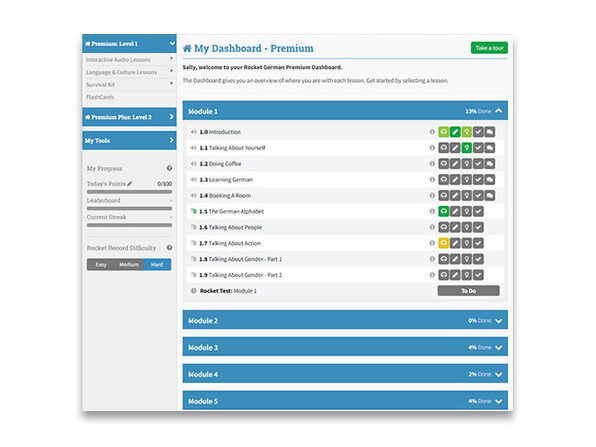The image size is (596, 447).
Task: Click the Current Streak progress bar
Action: tap(129, 225)
